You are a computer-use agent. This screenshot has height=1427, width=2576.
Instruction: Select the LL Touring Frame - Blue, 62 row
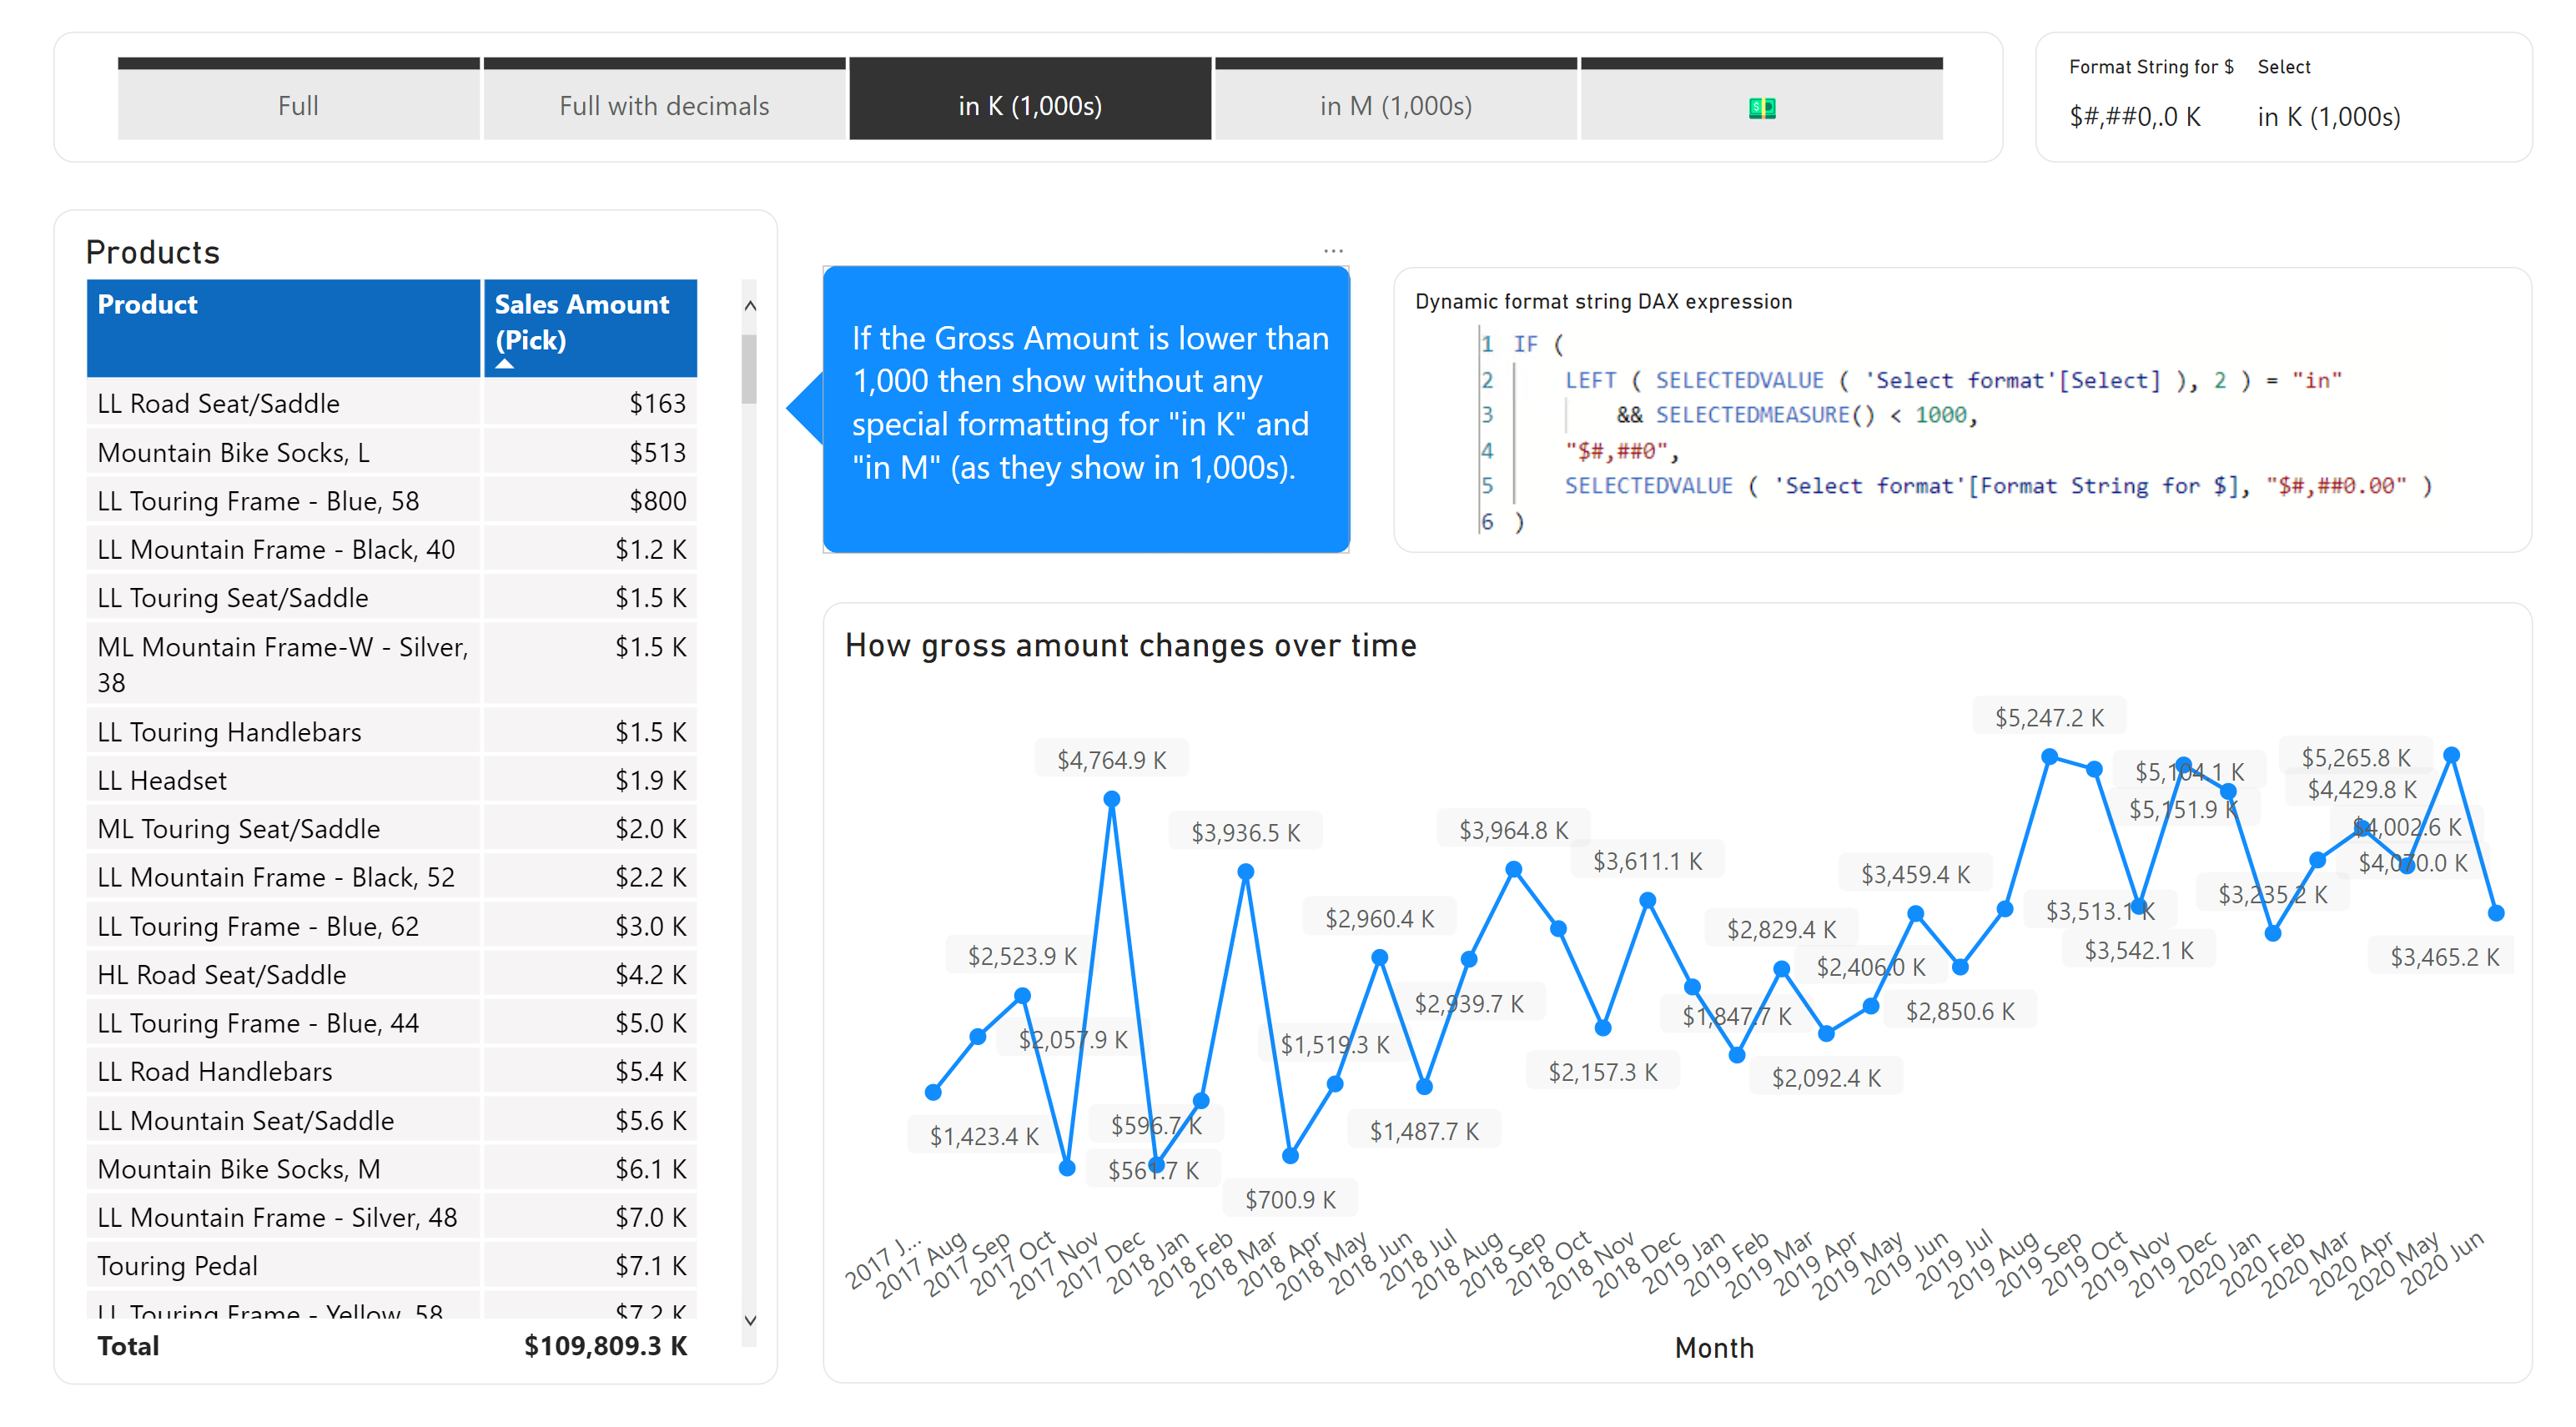[392, 926]
